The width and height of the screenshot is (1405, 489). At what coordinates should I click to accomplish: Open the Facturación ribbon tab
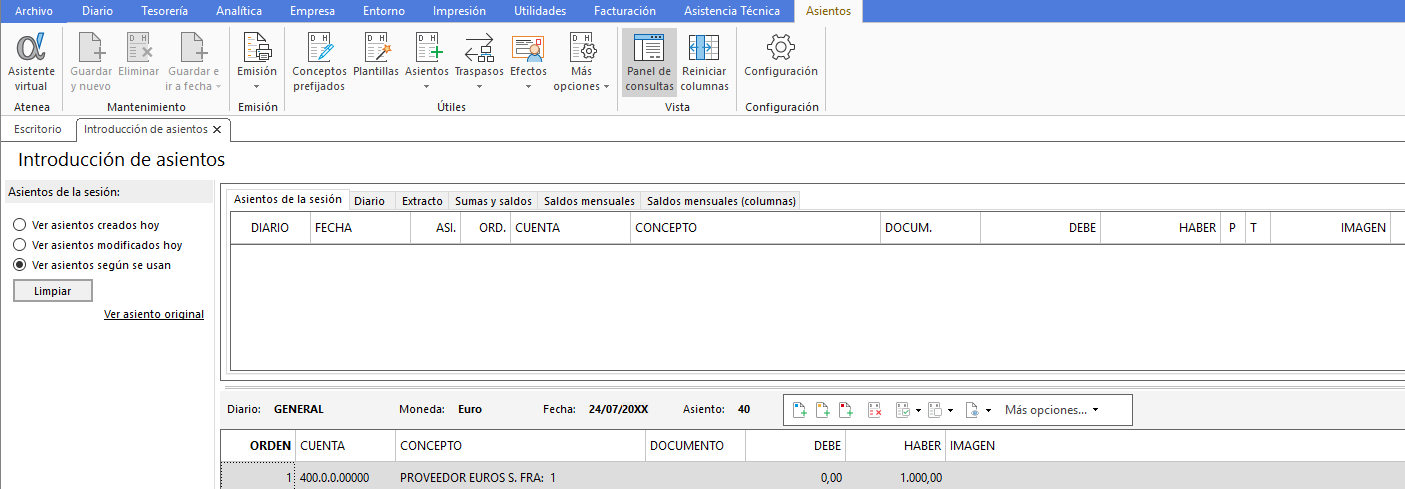[625, 11]
